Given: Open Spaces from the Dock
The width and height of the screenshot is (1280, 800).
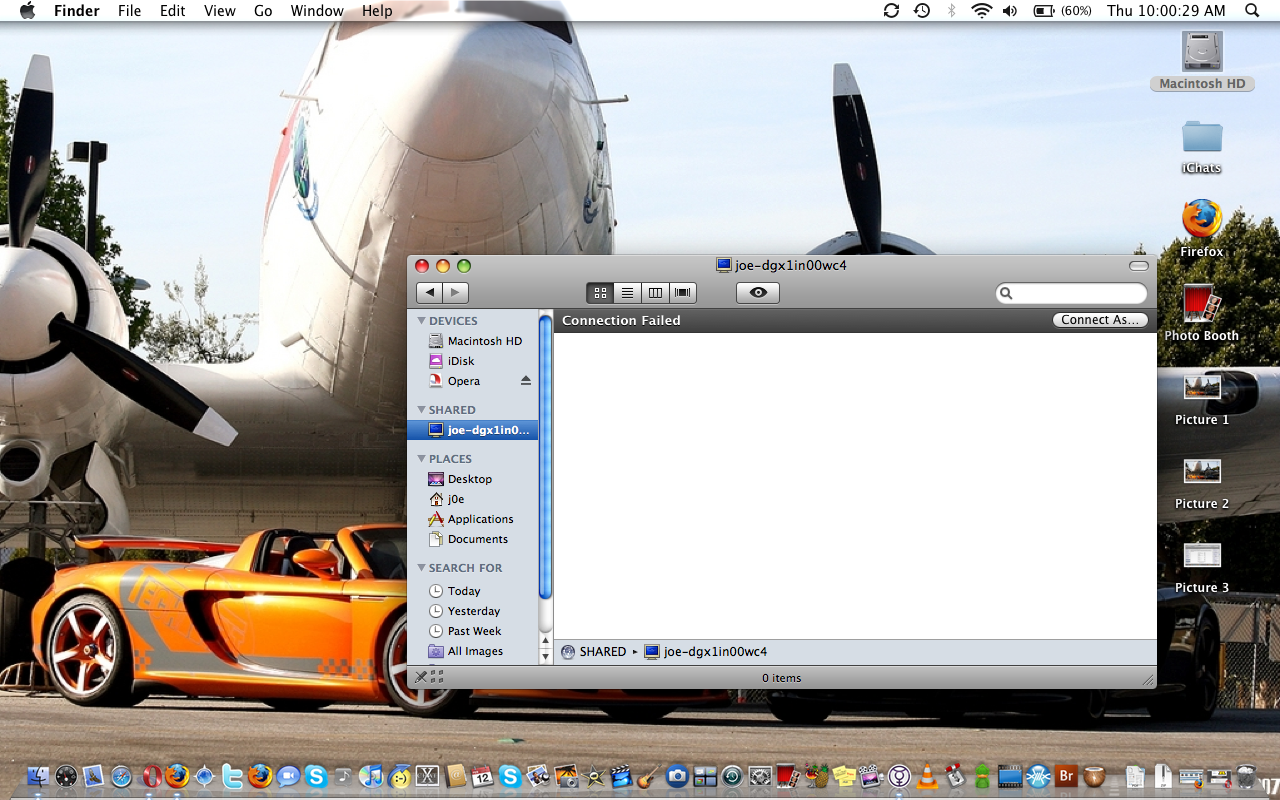Looking at the screenshot, I should pos(705,776).
